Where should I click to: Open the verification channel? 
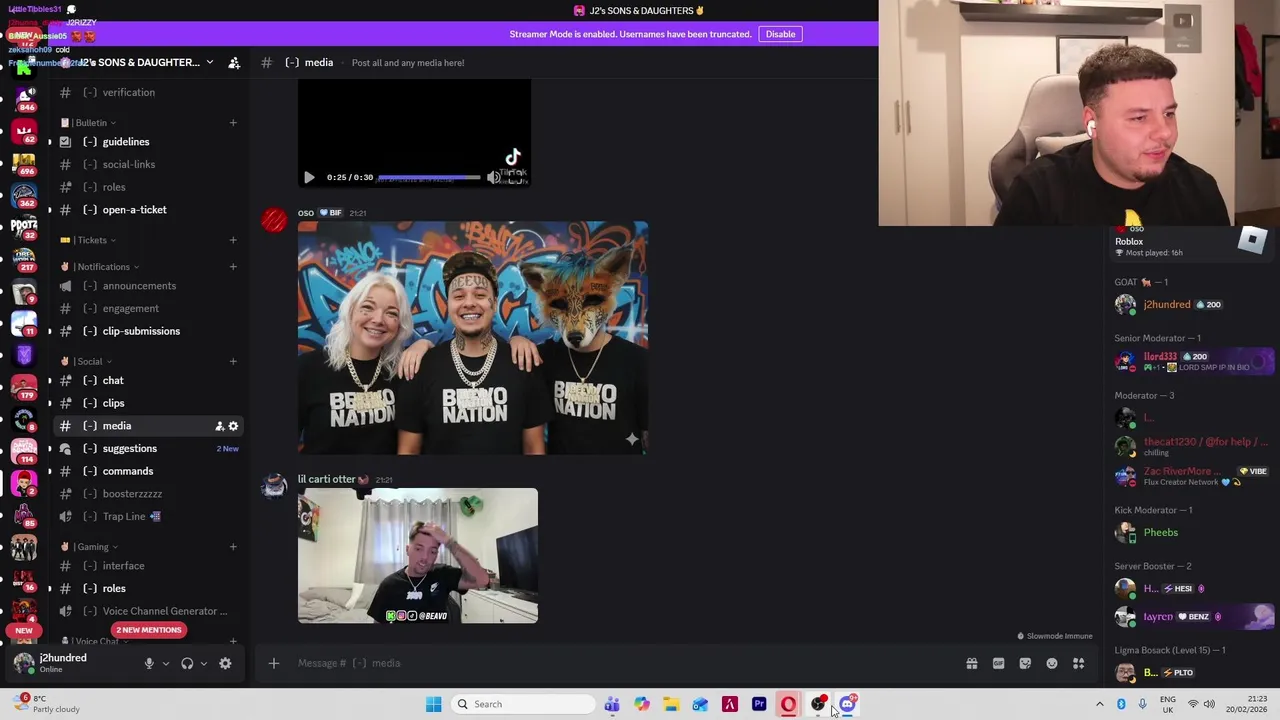click(149, 93)
